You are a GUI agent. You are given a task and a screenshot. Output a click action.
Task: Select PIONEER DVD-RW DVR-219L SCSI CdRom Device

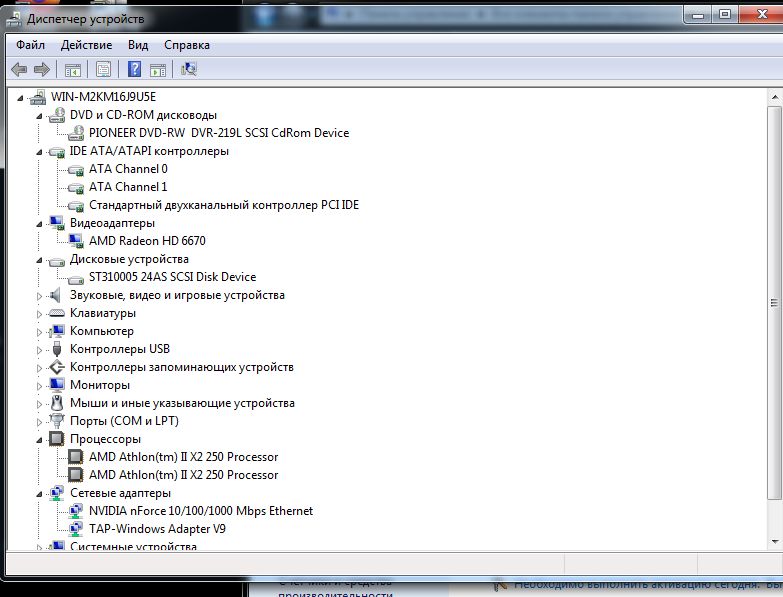point(219,133)
